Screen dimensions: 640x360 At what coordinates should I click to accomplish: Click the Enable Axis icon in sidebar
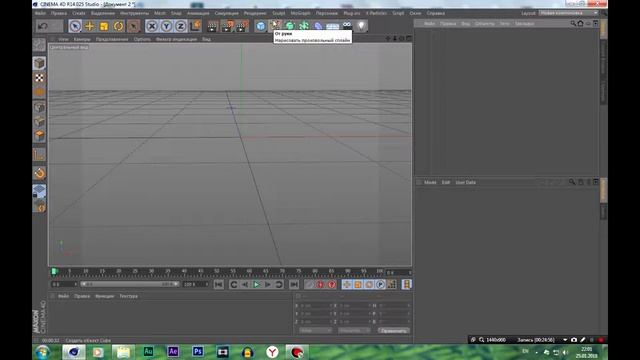(39, 155)
